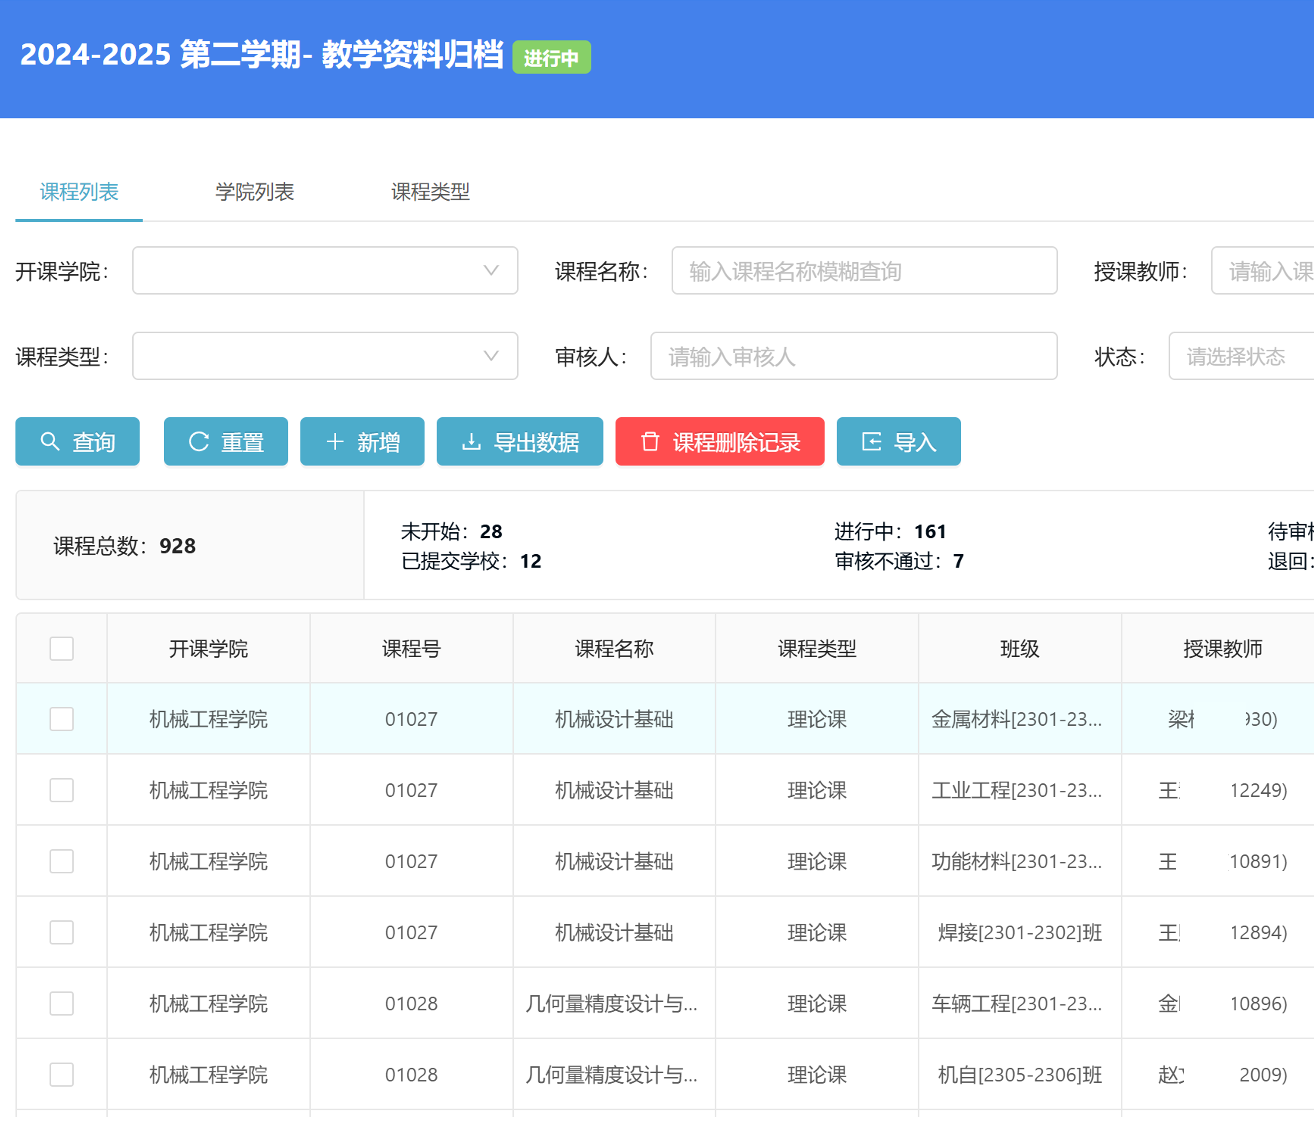Viewport: 1314px width, 1124px height.
Task: Open the 状态 select dropdown
Action: tap(1240, 357)
